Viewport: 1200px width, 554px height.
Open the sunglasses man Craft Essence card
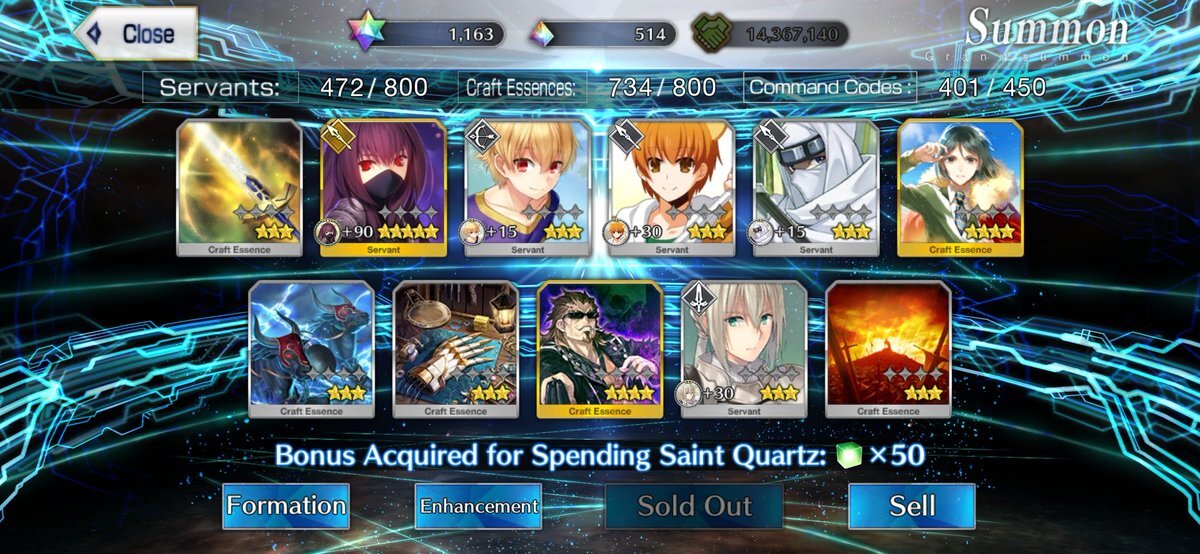pyautogui.click(x=599, y=348)
